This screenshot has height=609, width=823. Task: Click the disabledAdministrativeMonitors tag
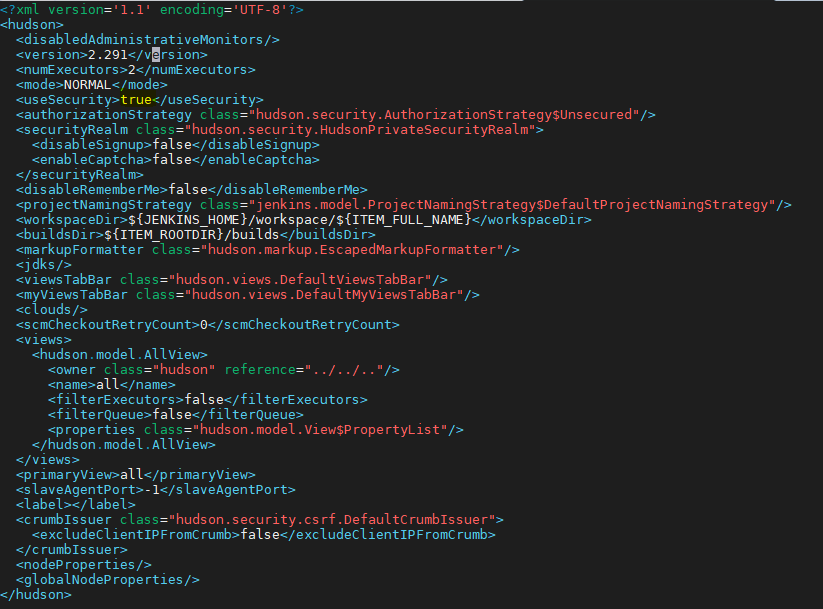point(147,39)
